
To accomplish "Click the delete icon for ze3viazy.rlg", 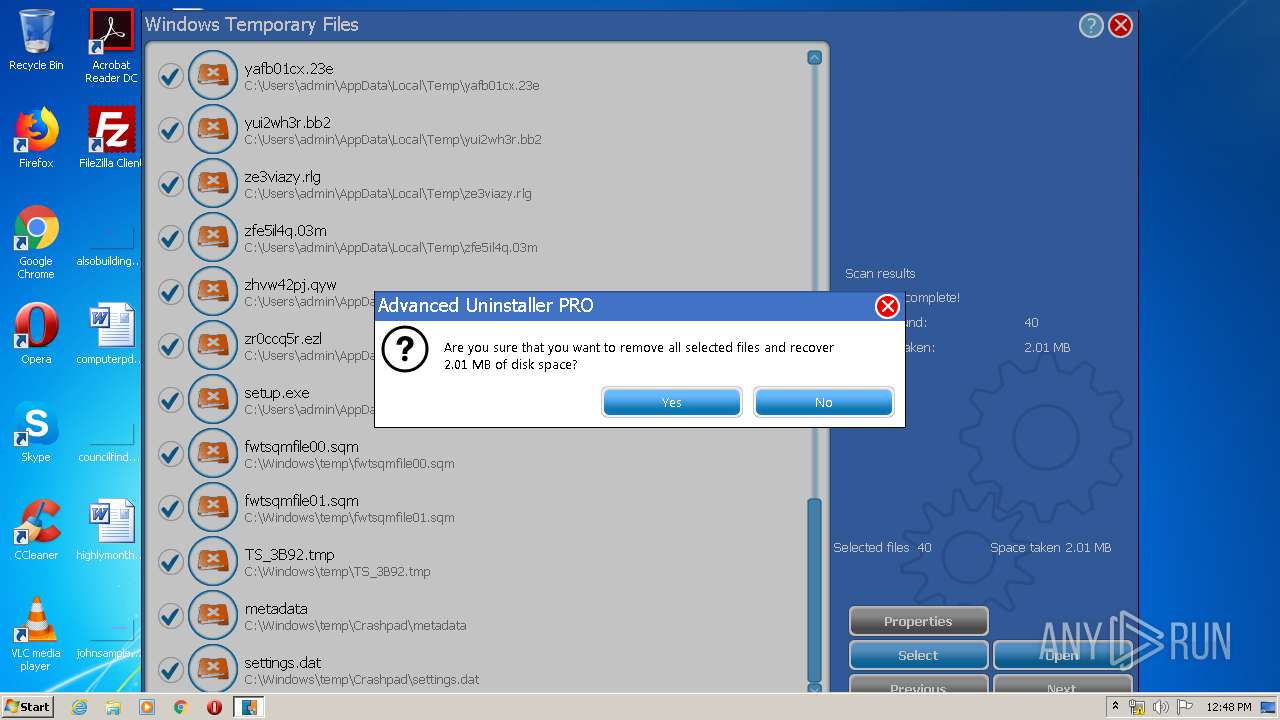I will (212, 183).
